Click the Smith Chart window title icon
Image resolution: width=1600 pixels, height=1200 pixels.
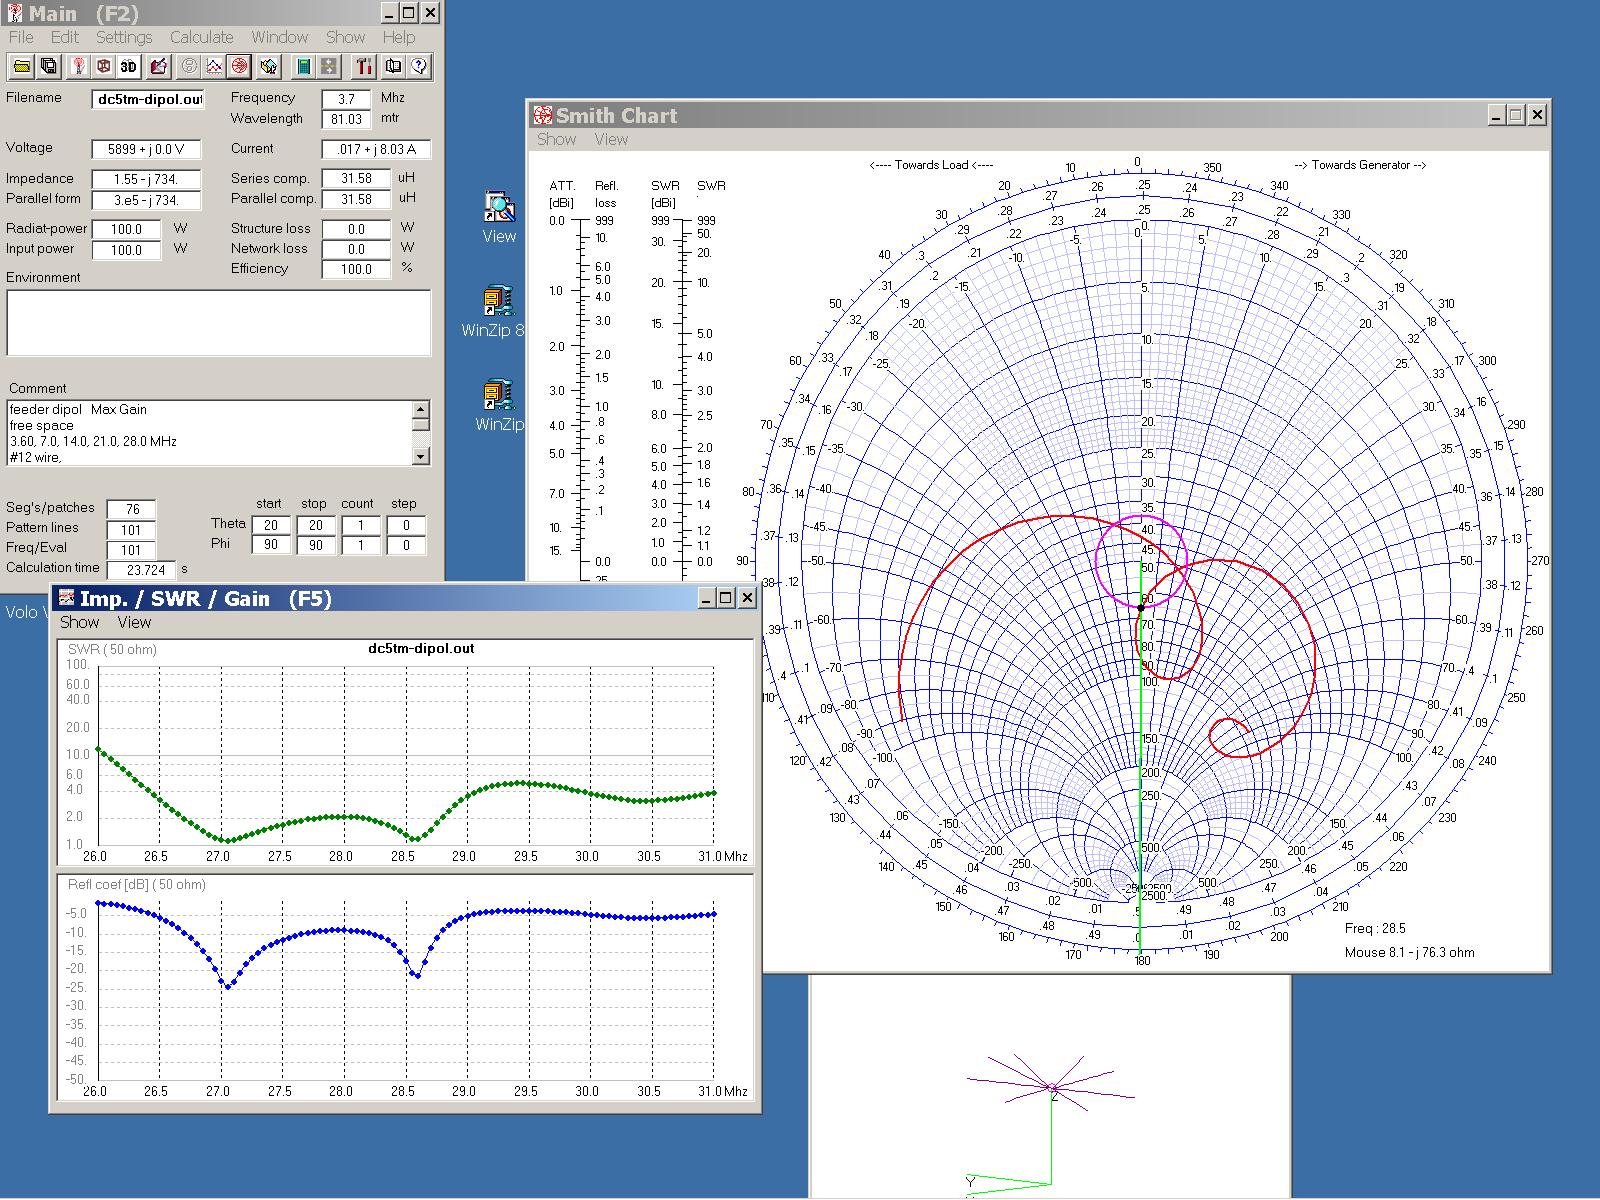point(543,115)
